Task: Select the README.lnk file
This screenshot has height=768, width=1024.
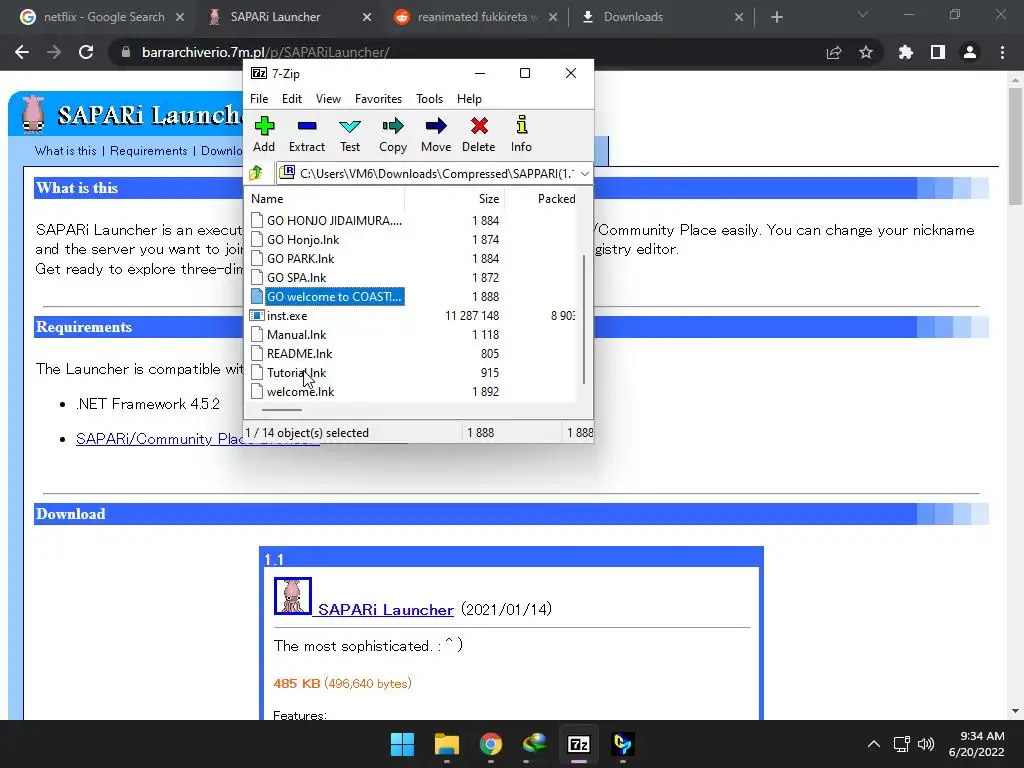Action: tap(299, 353)
